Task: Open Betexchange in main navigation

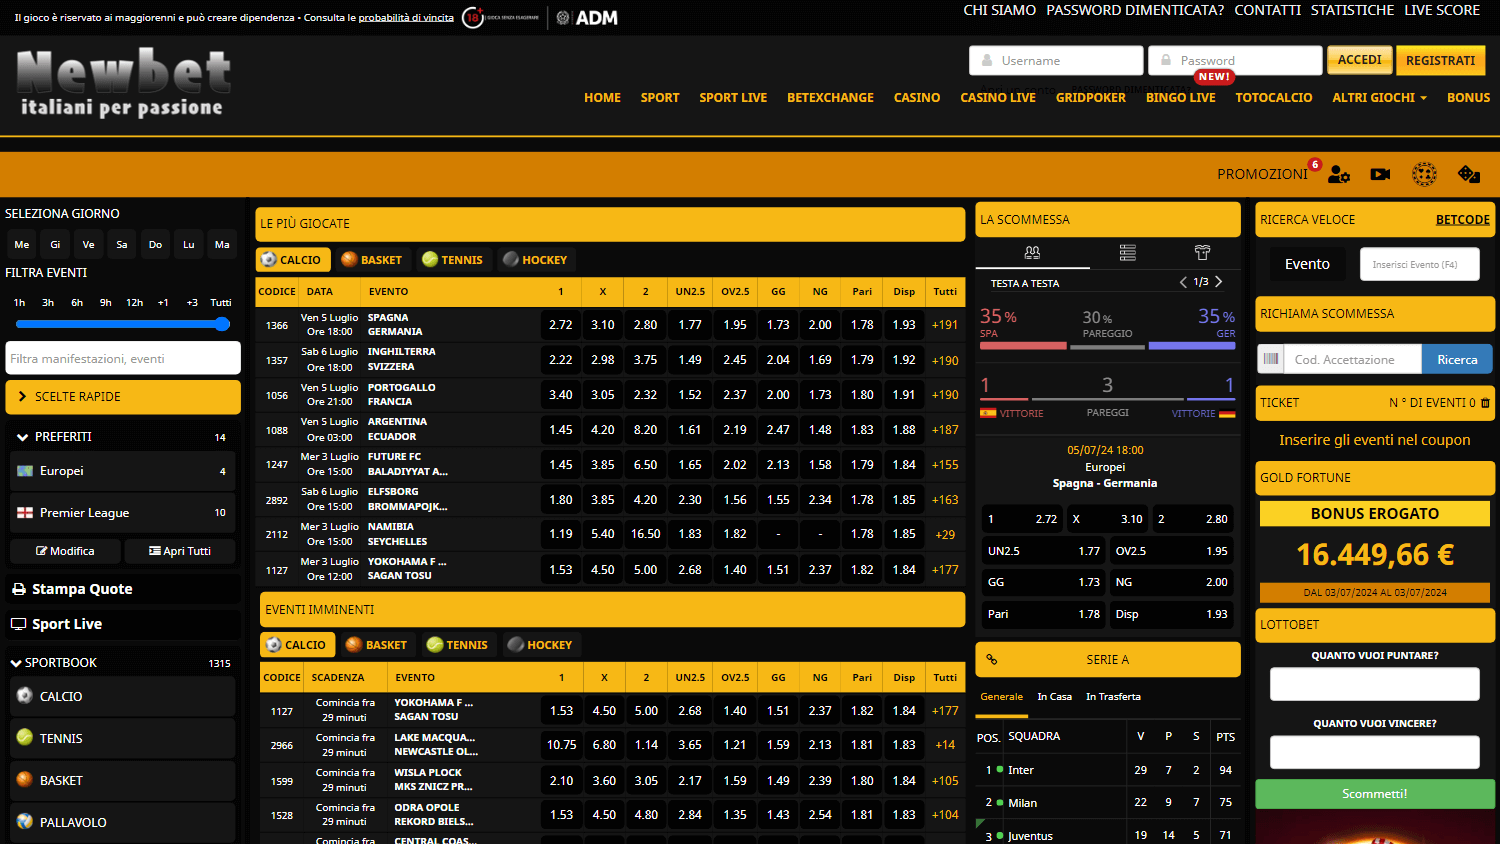Action: point(830,97)
